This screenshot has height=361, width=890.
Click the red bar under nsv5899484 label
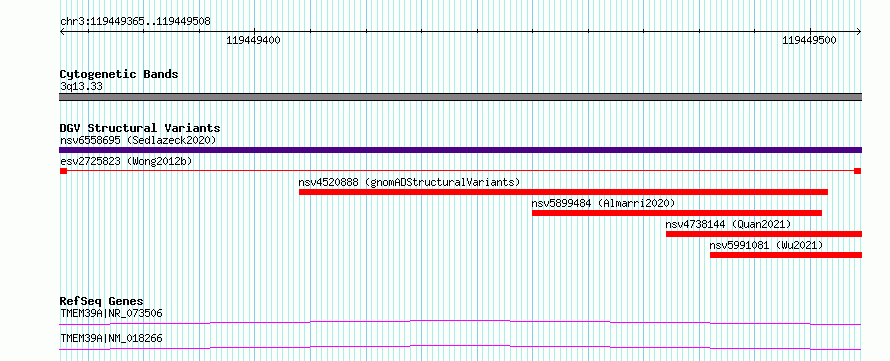(677, 213)
